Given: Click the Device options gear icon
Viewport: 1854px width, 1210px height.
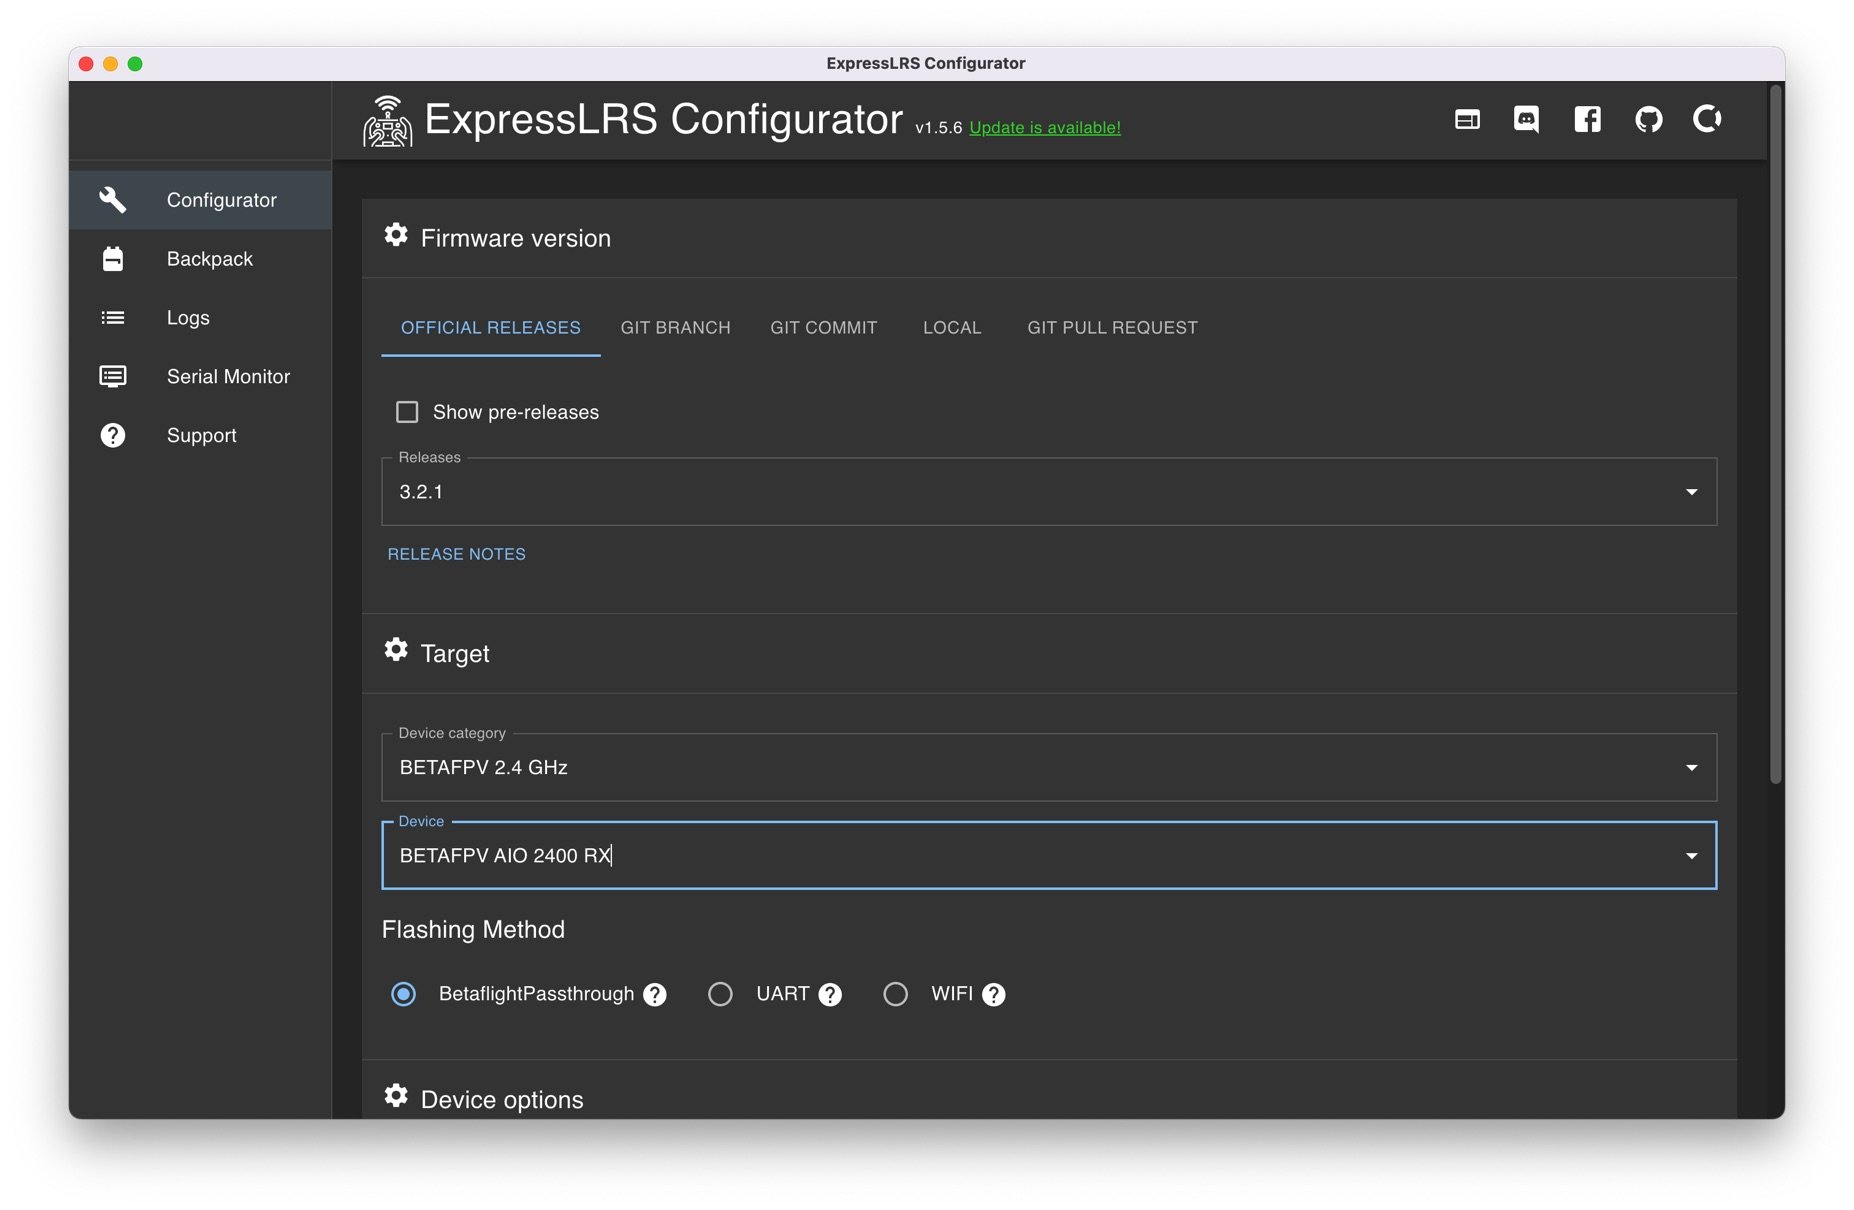Looking at the screenshot, I should (396, 1096).
